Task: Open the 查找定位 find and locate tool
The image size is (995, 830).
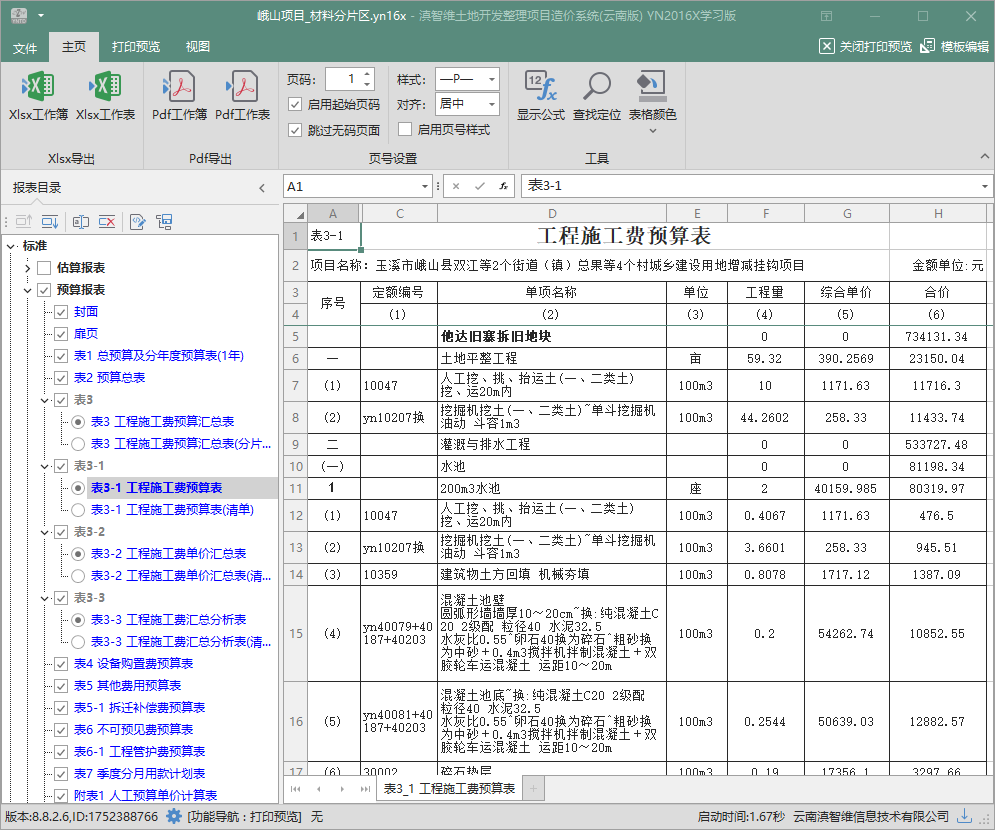Action: tap(596, 86)
